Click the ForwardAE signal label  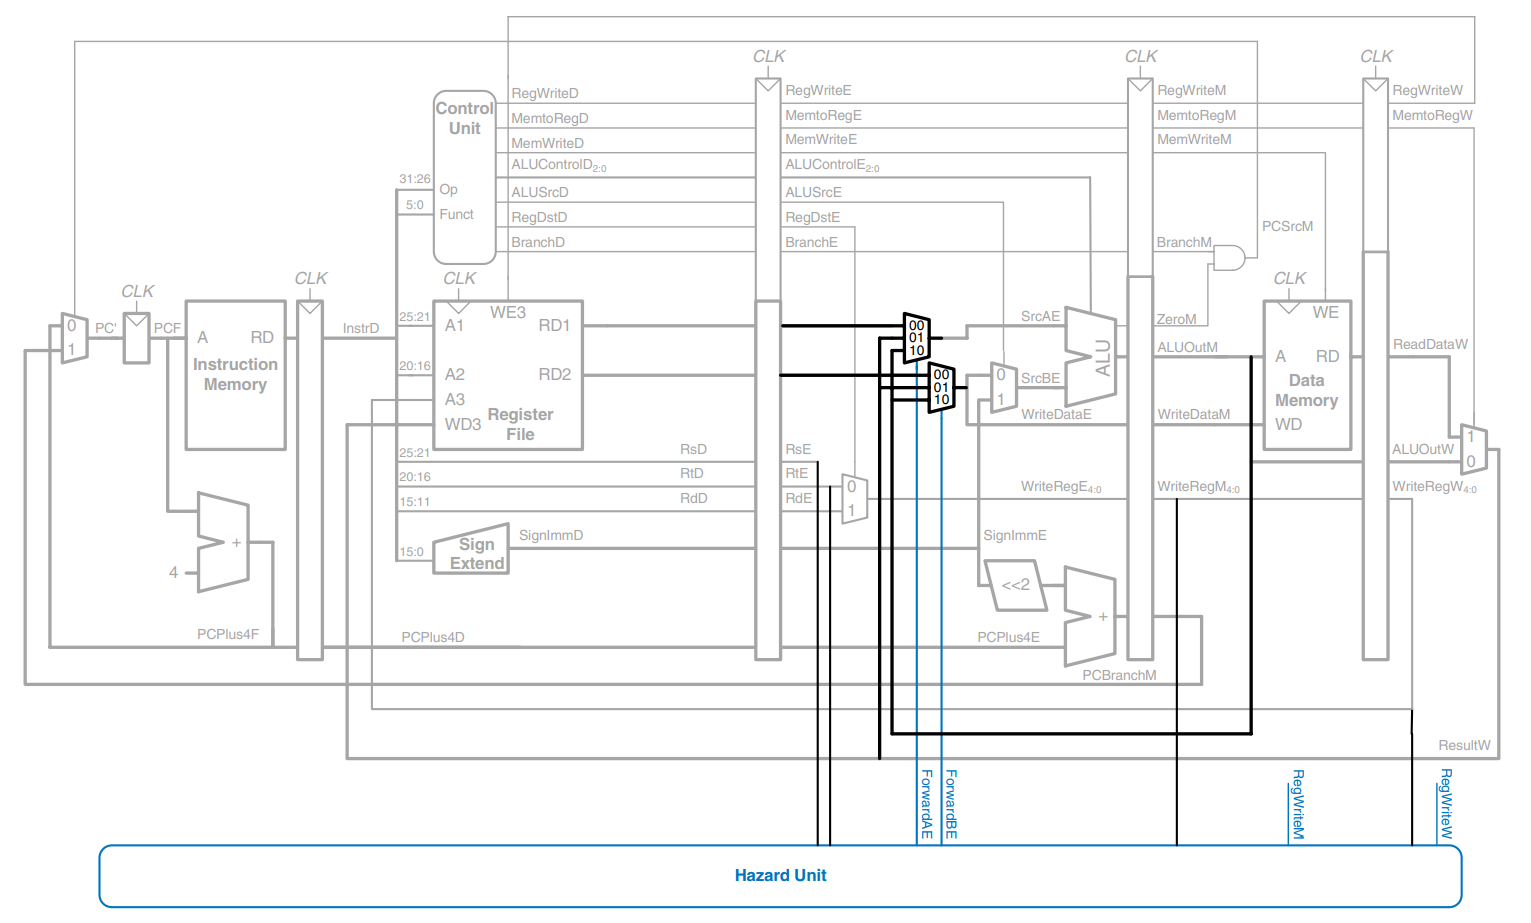[x=926, y=804]
